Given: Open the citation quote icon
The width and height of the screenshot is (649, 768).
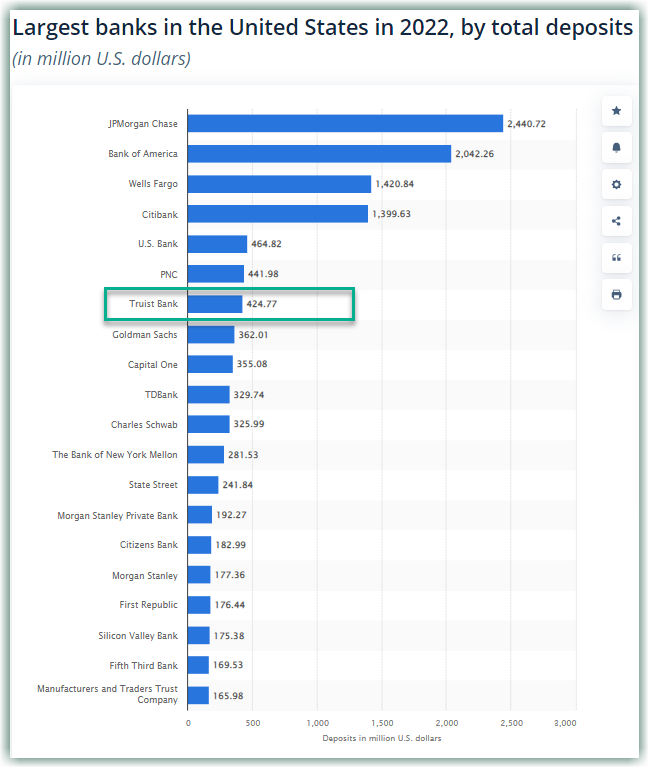Looking at the screenshot, I should click(616, 258).
